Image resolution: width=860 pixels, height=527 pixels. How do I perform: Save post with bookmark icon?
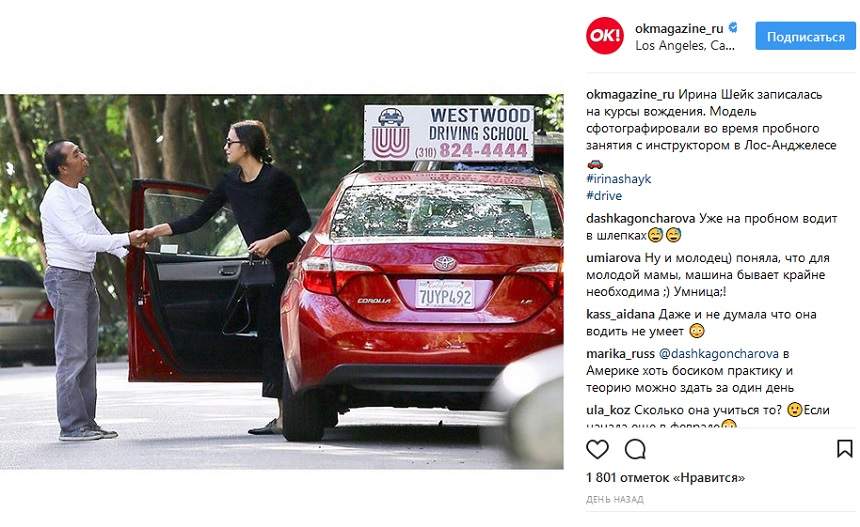(845, 449)
